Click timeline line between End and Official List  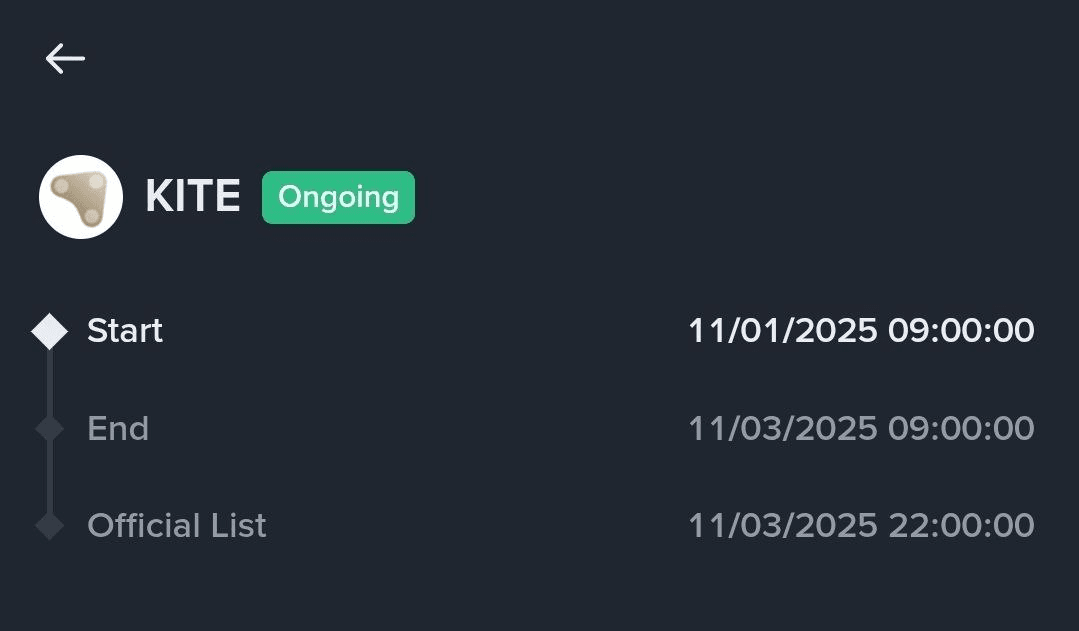[49, 478]
